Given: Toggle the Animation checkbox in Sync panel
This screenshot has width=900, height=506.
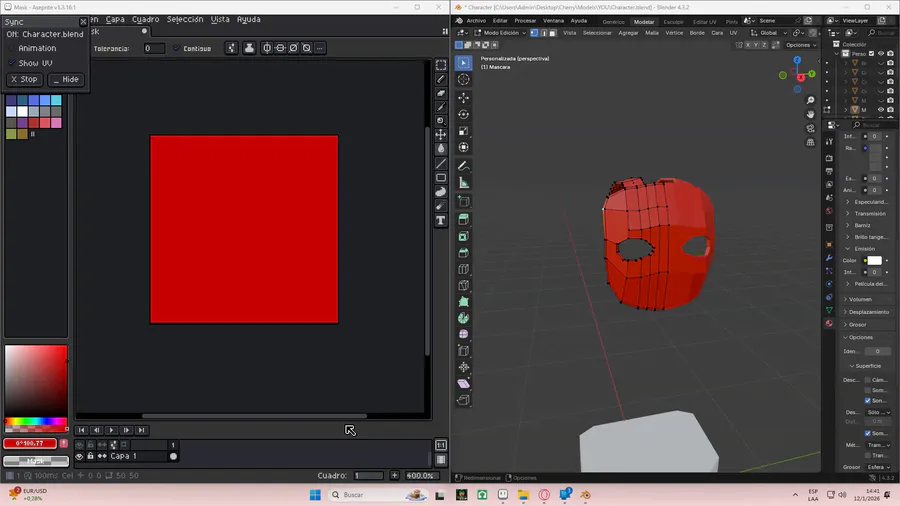Looking at the screenshot, I should pyautogui.click(x=12, y=48).
